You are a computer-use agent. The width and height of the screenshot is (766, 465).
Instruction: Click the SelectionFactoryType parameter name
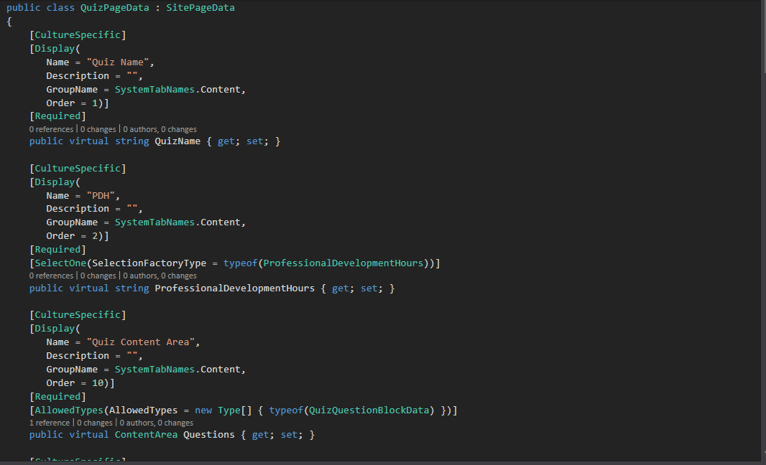coord(149,263)
